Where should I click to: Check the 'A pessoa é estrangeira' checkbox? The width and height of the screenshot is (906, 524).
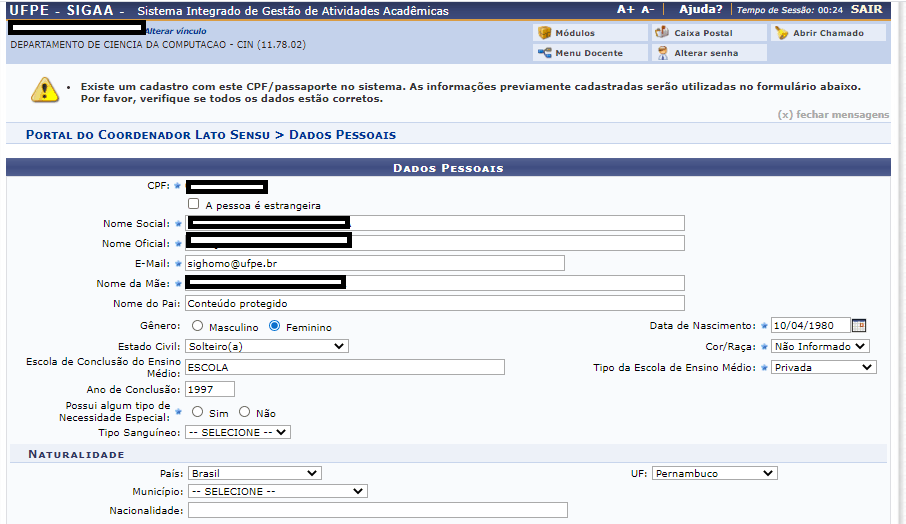pyautogui.click(x=194, y=204)
